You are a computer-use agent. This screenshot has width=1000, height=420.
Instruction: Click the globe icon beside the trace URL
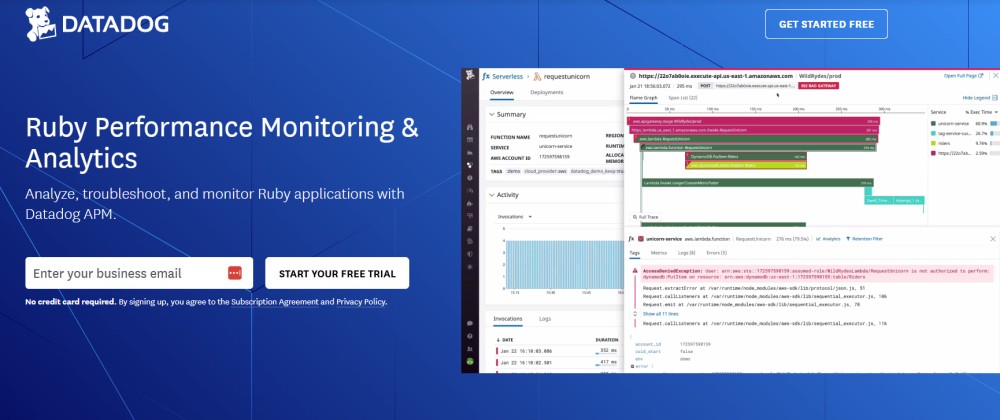coord(632,75)
